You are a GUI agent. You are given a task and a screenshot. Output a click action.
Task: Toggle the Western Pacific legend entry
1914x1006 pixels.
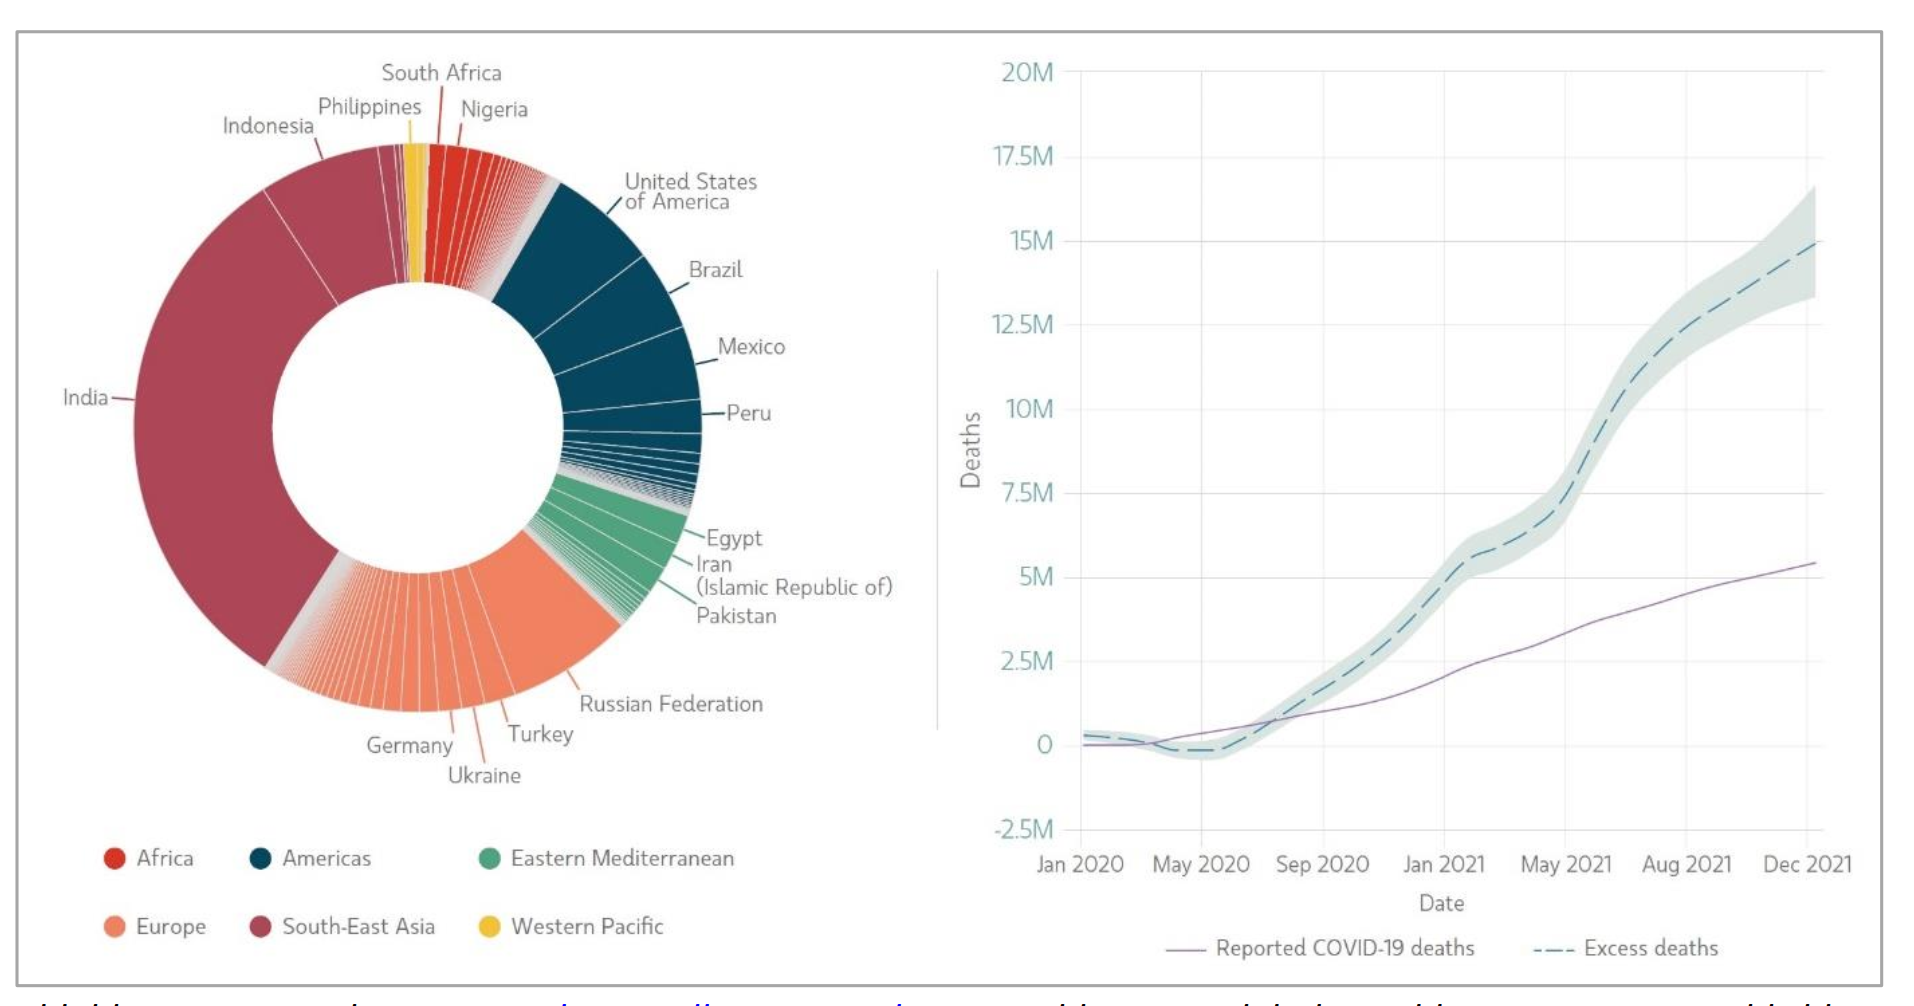(492, 927)
